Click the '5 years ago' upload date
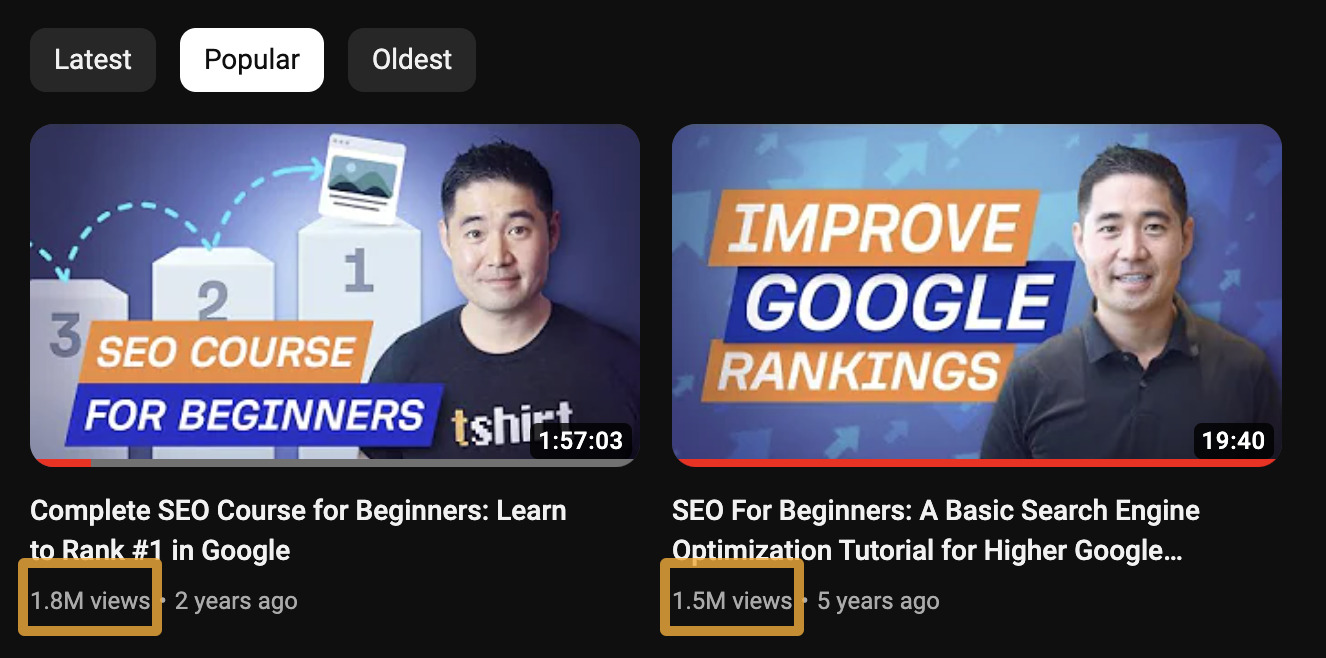Image resolution: width=1326 pixels, height=658 pixels. (878, 601)
